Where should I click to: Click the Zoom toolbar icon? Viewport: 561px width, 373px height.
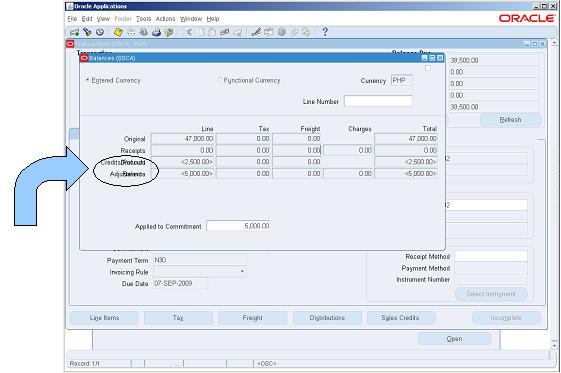[x=269, y=32]
